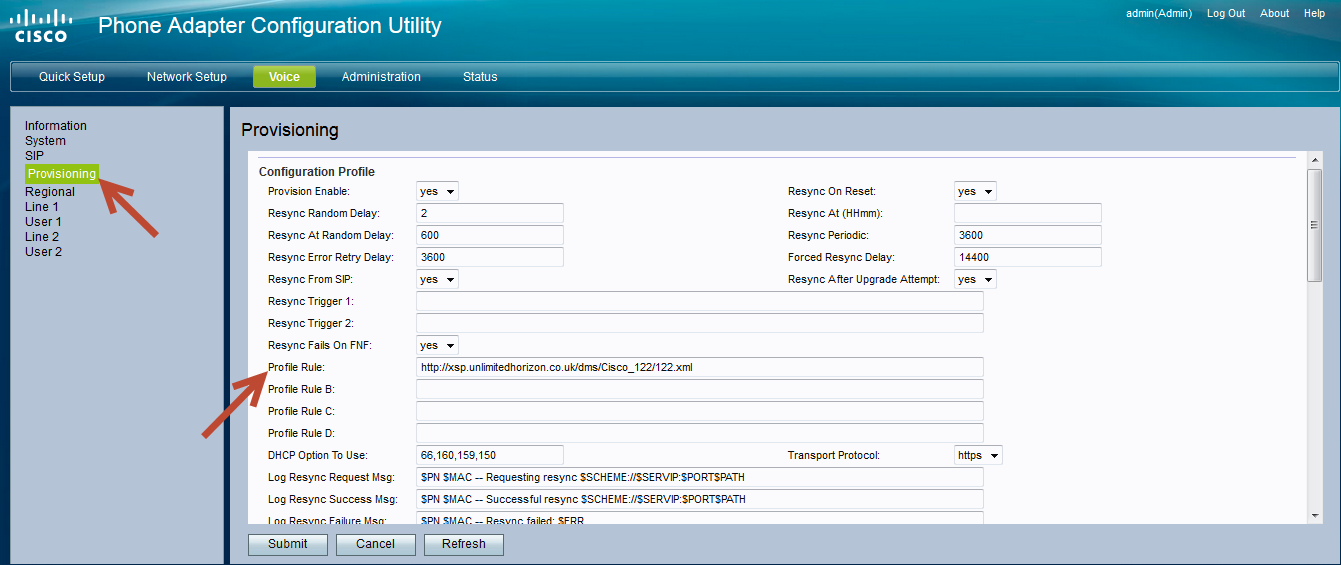The width and height of the screenshot is (1341, 565).
Task: Click the Submit button
Action: tap(288, 544)
